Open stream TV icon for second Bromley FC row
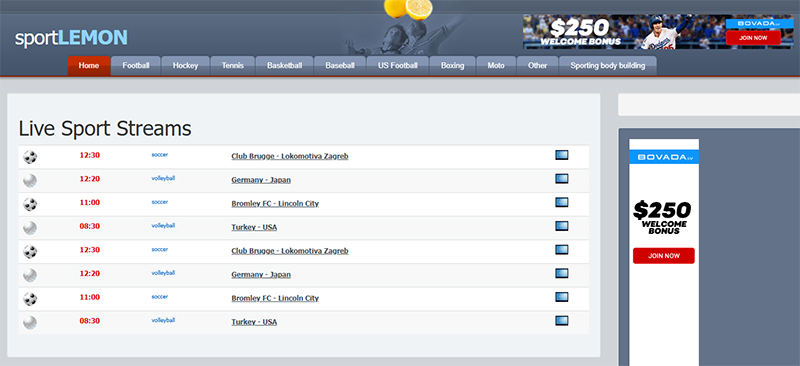This screenshot has height=366, width=800. [x=562, y=297]
